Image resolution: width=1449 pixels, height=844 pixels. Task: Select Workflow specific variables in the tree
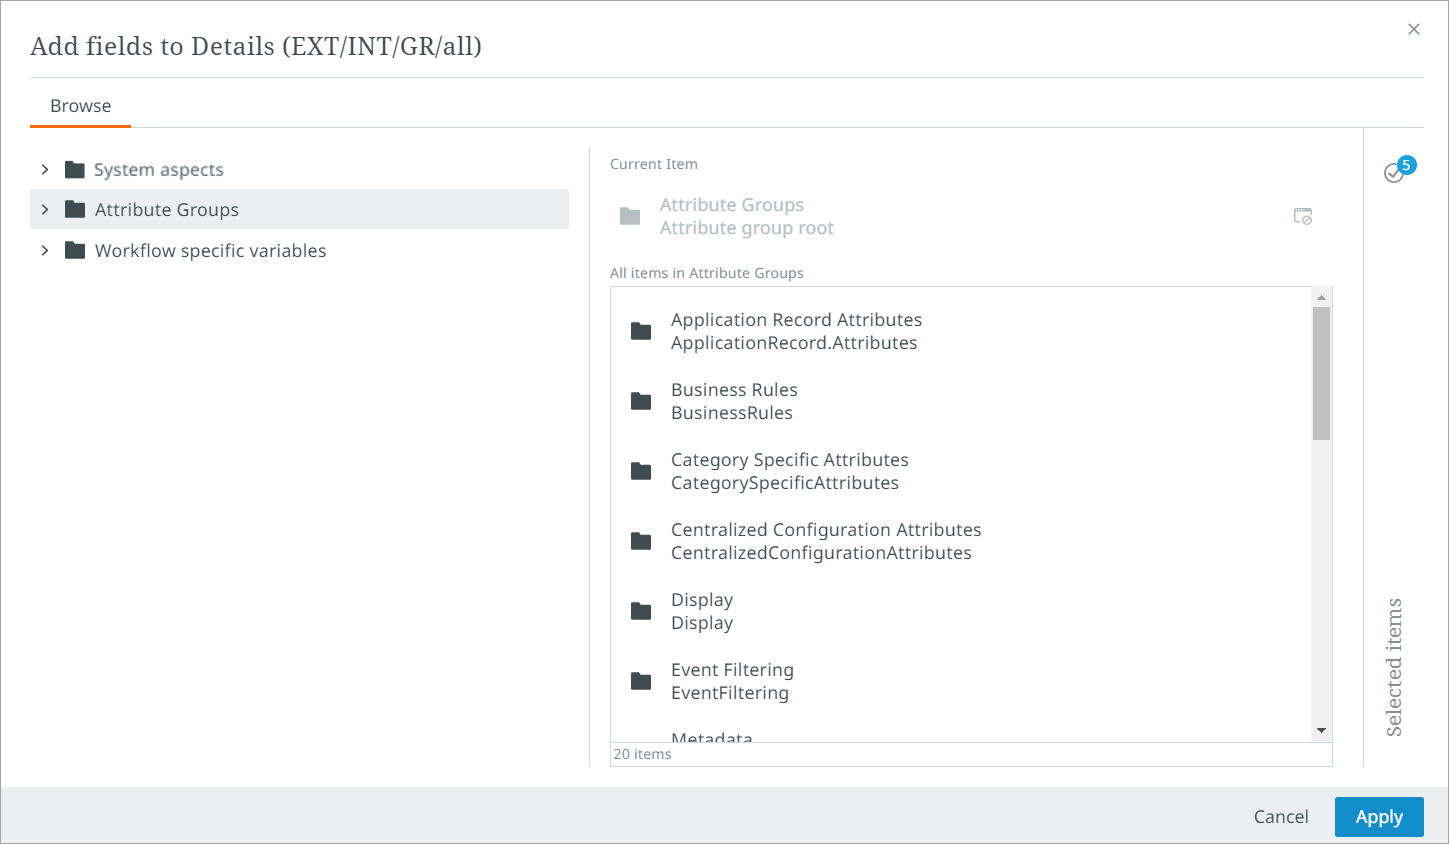click(210, 251)
